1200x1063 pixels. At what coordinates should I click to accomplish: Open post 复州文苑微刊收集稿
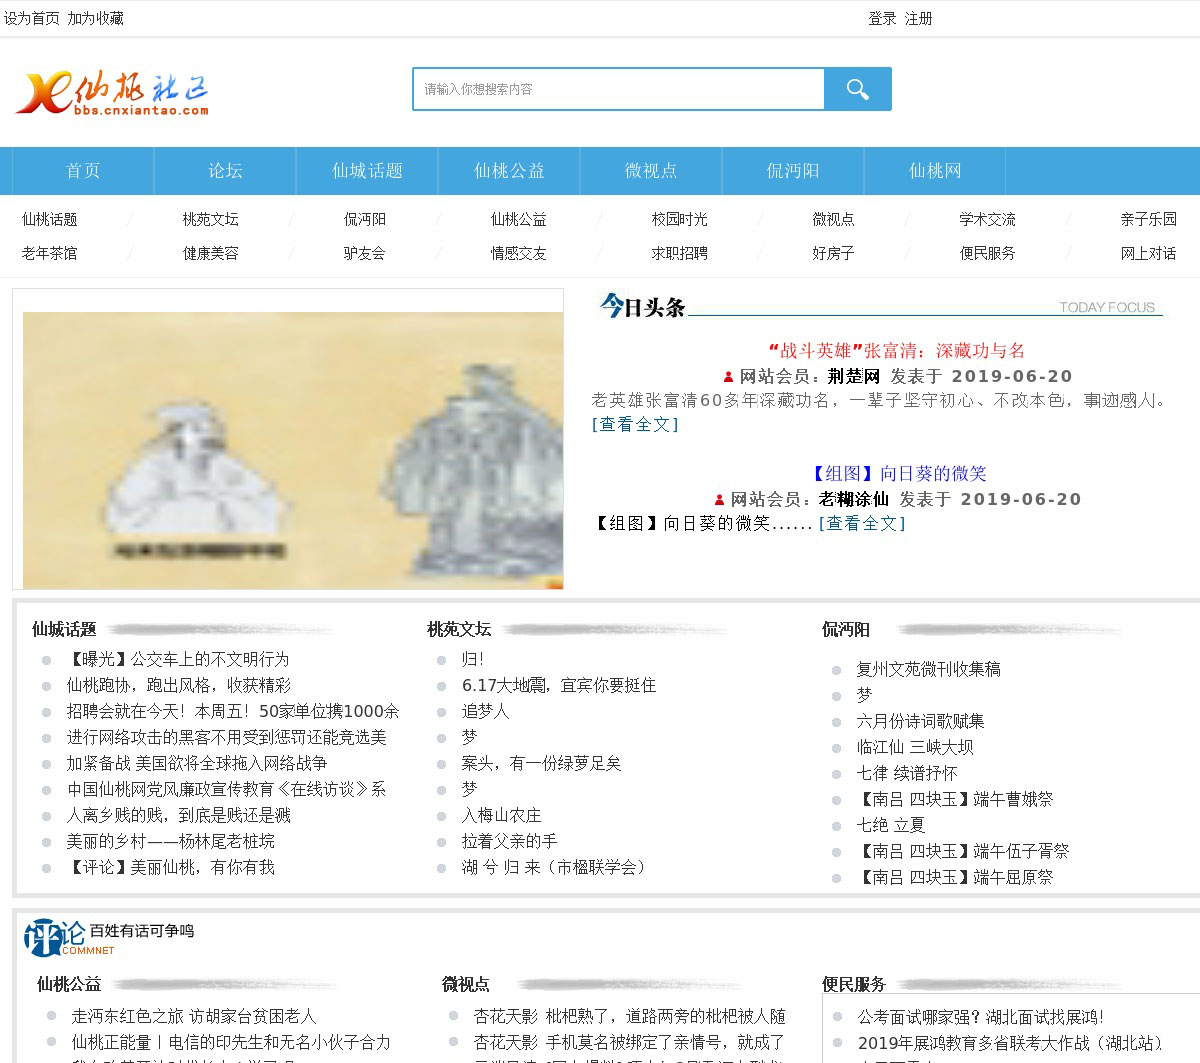pos(929,670)
